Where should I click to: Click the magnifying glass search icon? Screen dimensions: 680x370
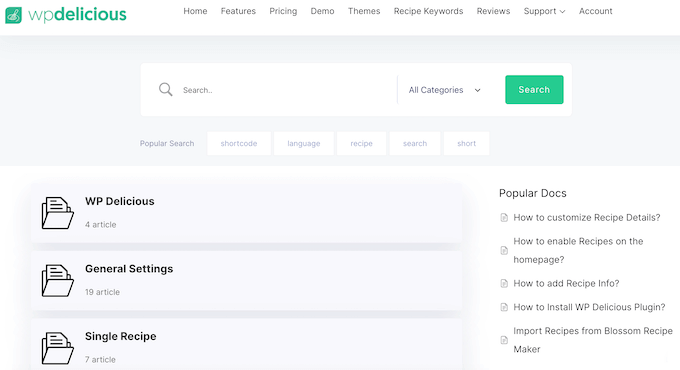point(165,89)
